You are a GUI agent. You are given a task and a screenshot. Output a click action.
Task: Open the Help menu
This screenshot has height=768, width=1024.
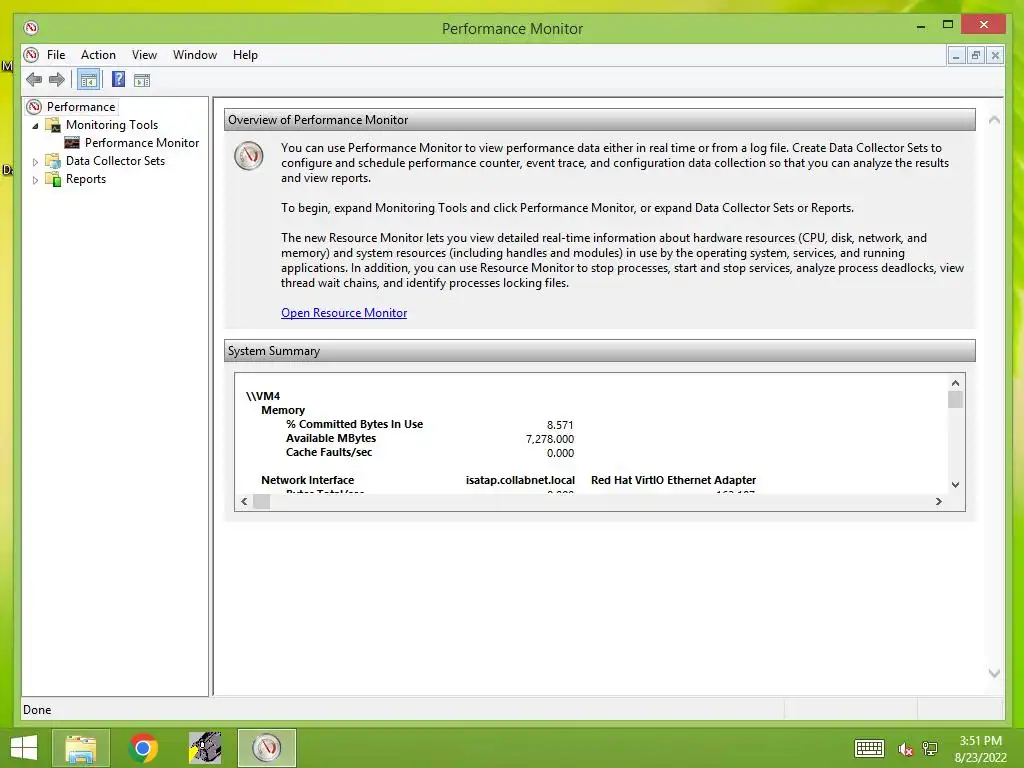tap(245, 55)
